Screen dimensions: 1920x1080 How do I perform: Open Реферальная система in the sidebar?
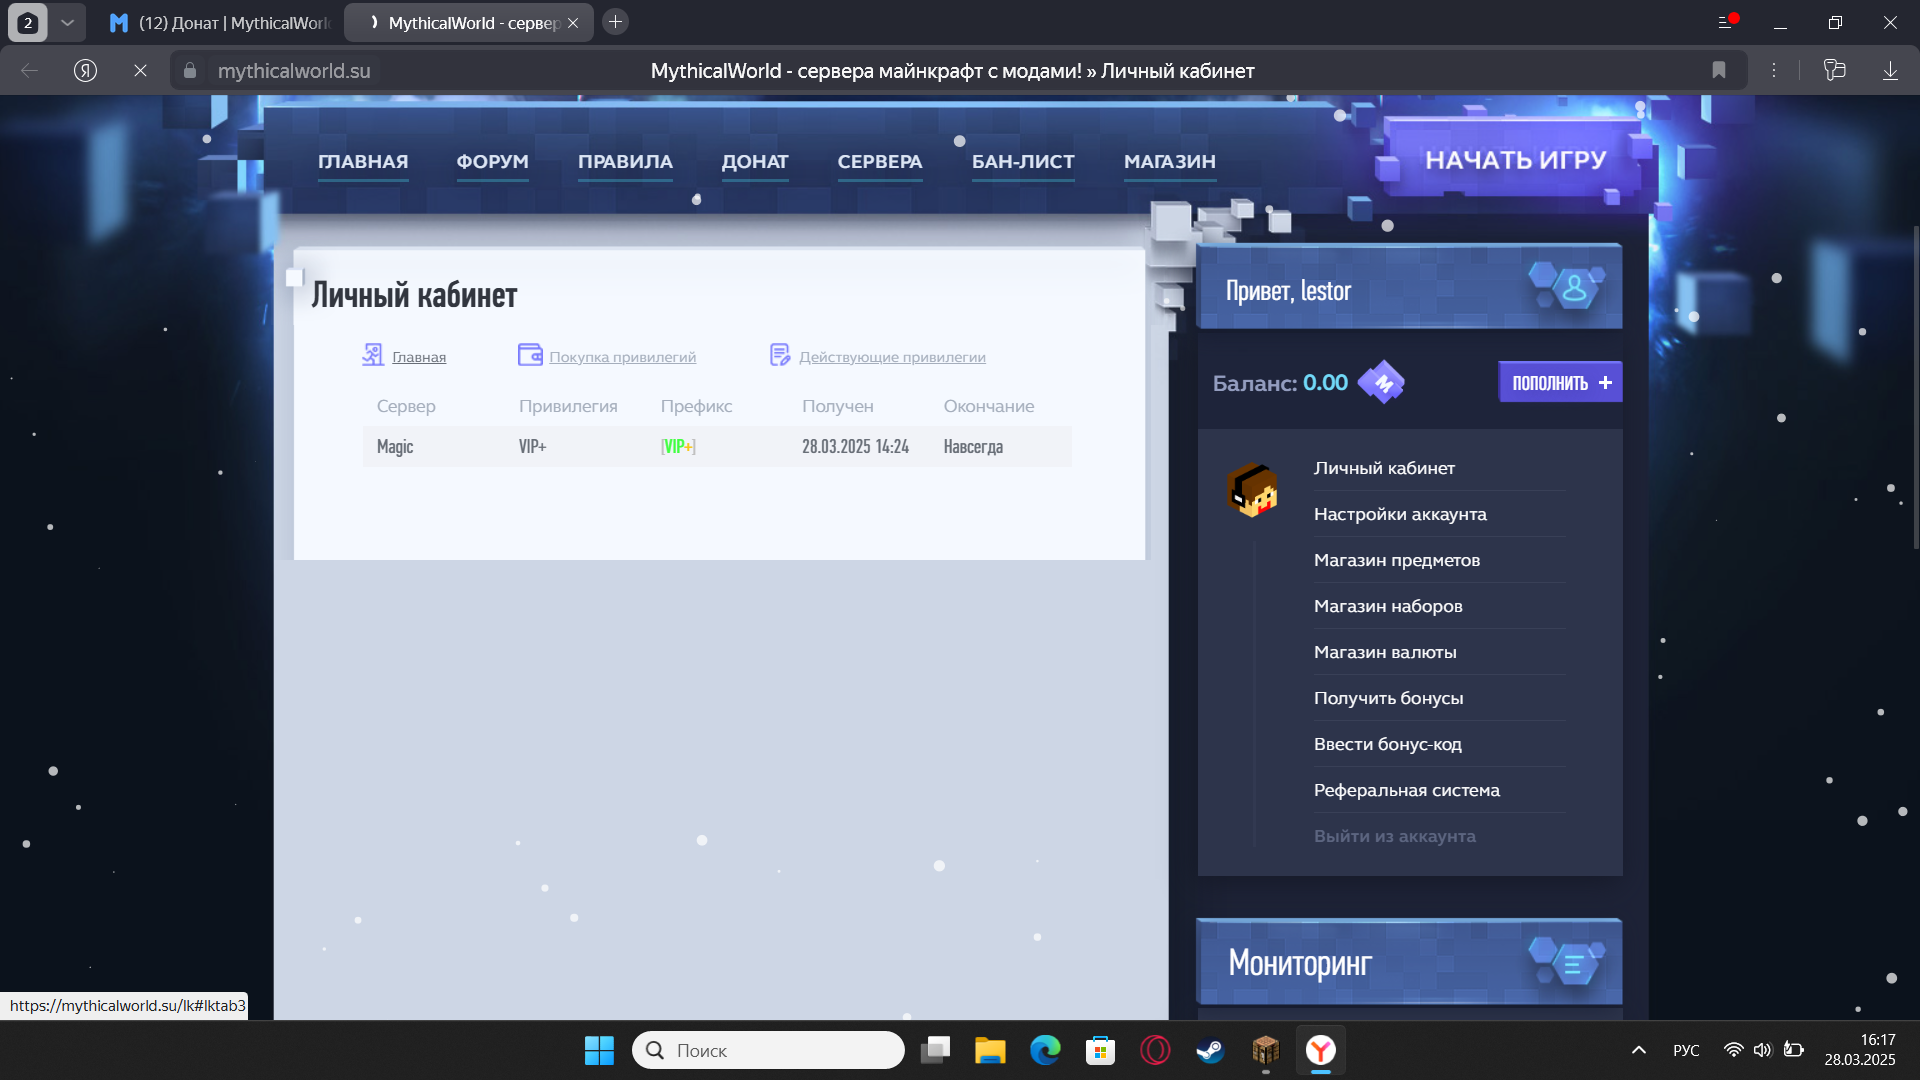[1407, 790]
